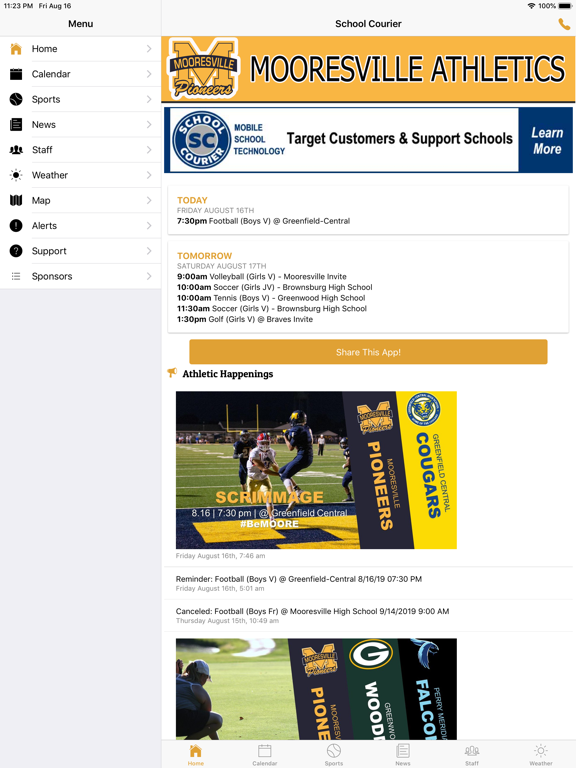This screenshot has width=576, height=768.
Task: Expand the Staff row chevron
Action: 149,150
